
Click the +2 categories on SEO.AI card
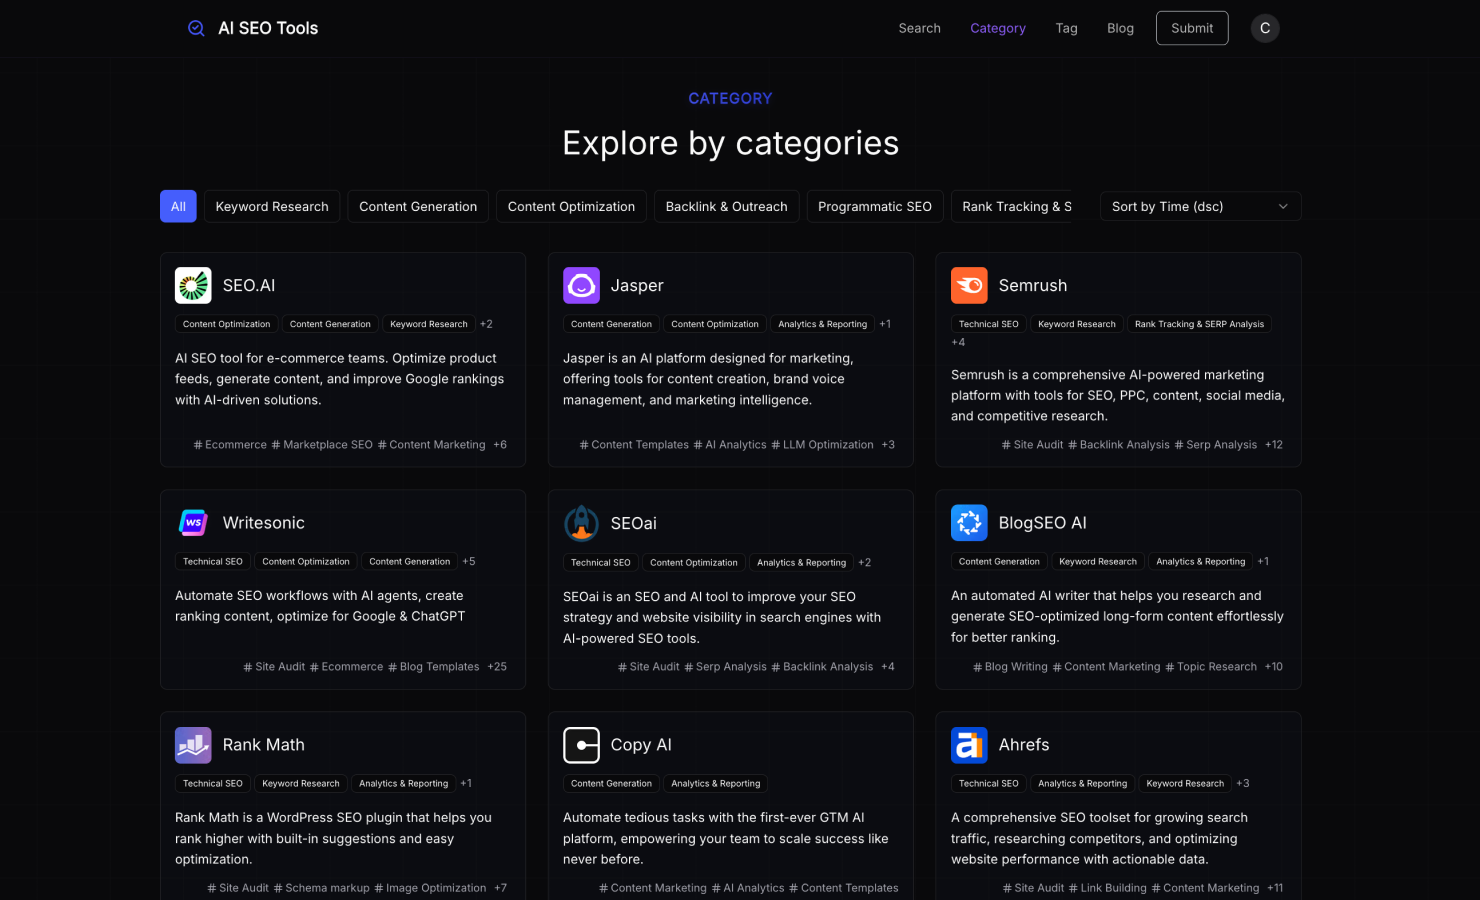point(486,324)
